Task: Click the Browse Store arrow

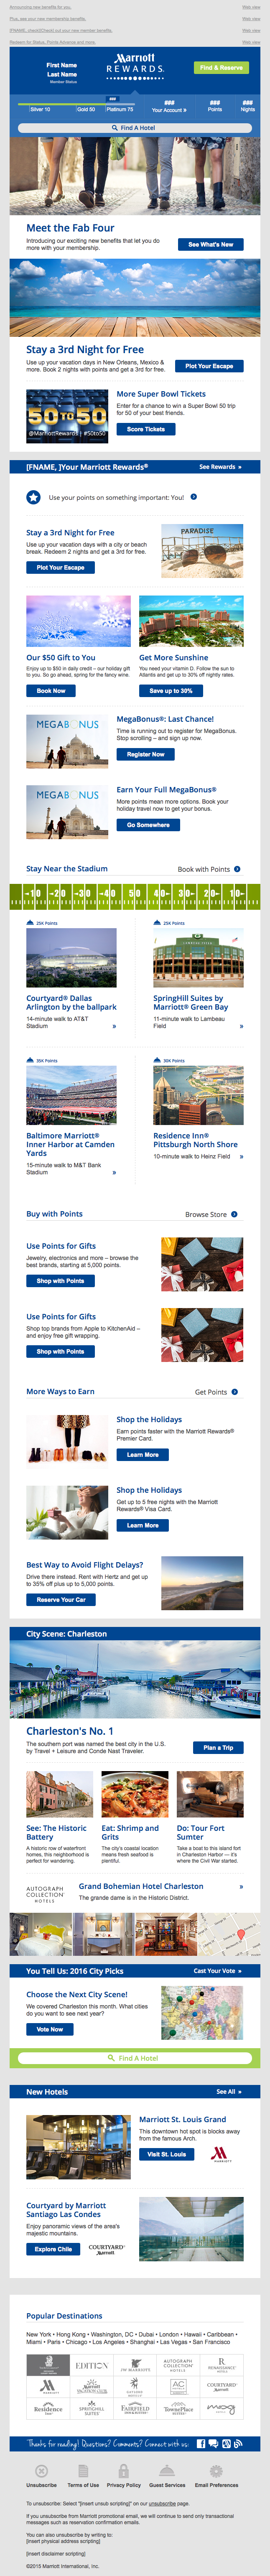Action: (x=235, y=1214)
